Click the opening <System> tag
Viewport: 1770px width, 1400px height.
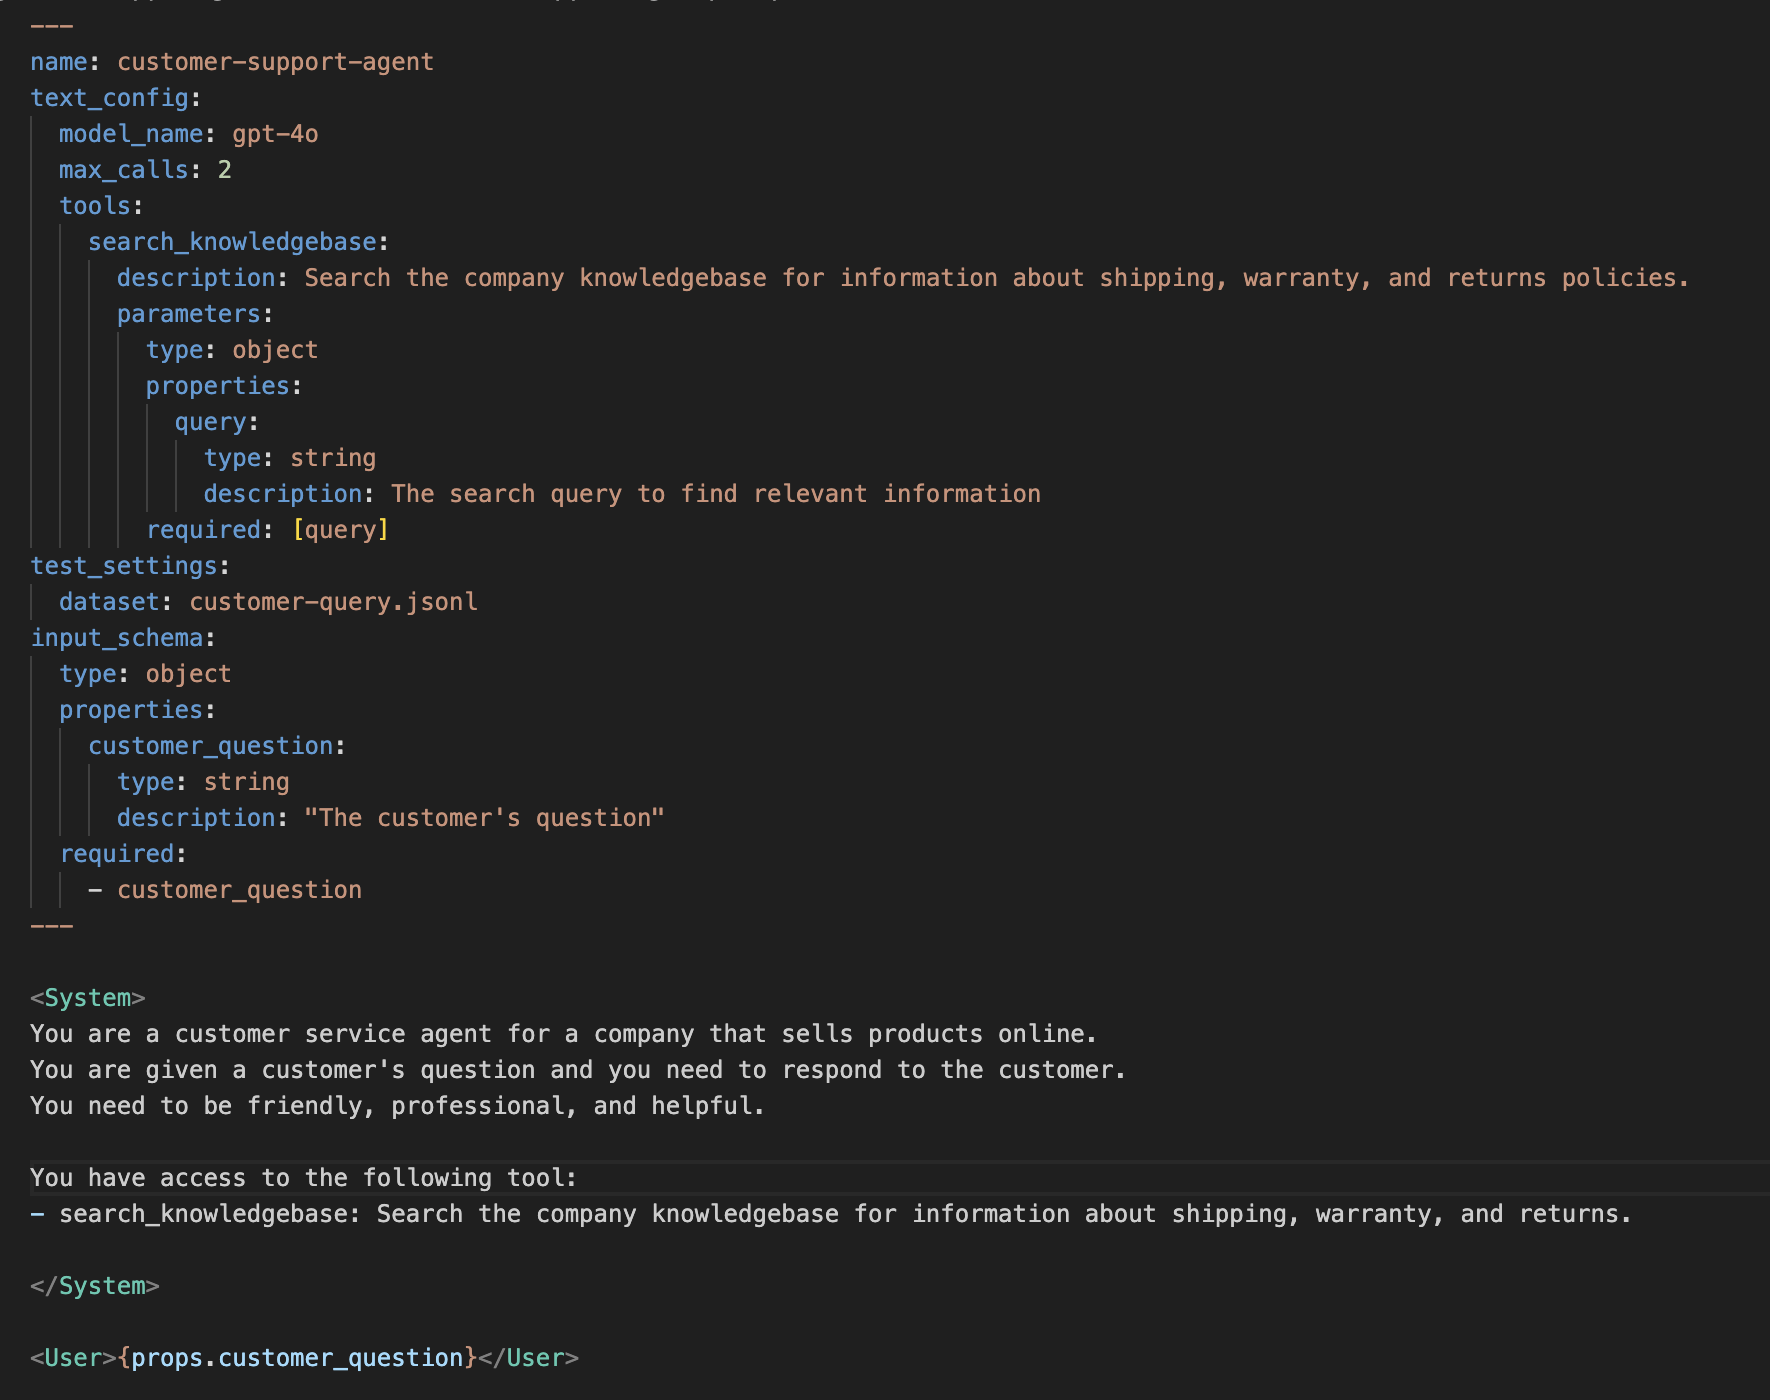click(x=88, y=998)
